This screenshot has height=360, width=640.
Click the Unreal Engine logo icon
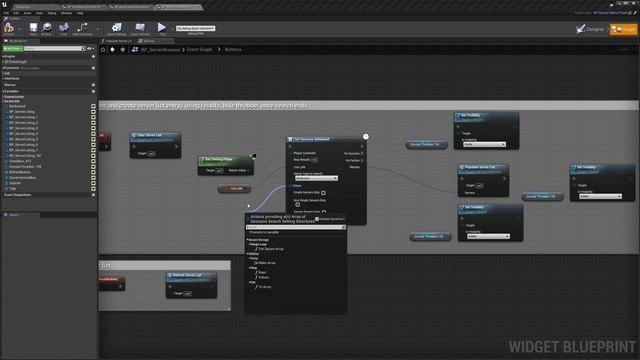click(x=4, y=4)
